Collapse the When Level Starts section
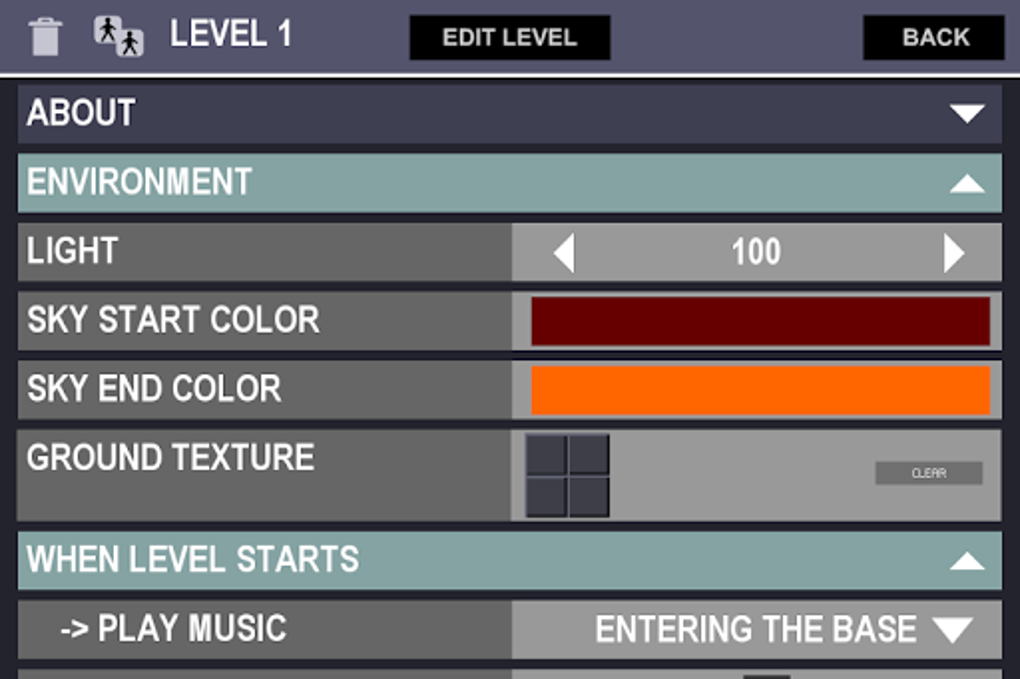 point(967,560)
